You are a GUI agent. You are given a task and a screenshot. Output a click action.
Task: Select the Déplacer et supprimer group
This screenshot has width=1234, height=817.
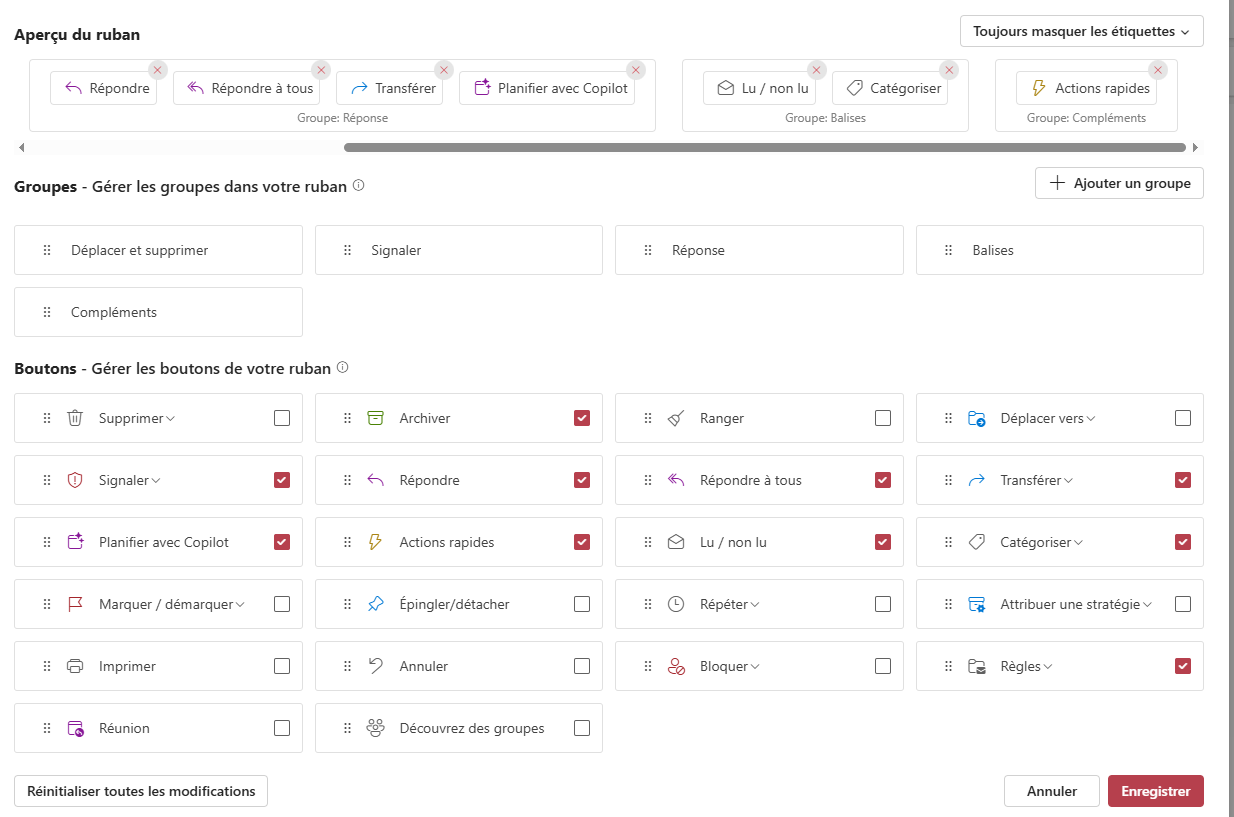click(158, 250)
